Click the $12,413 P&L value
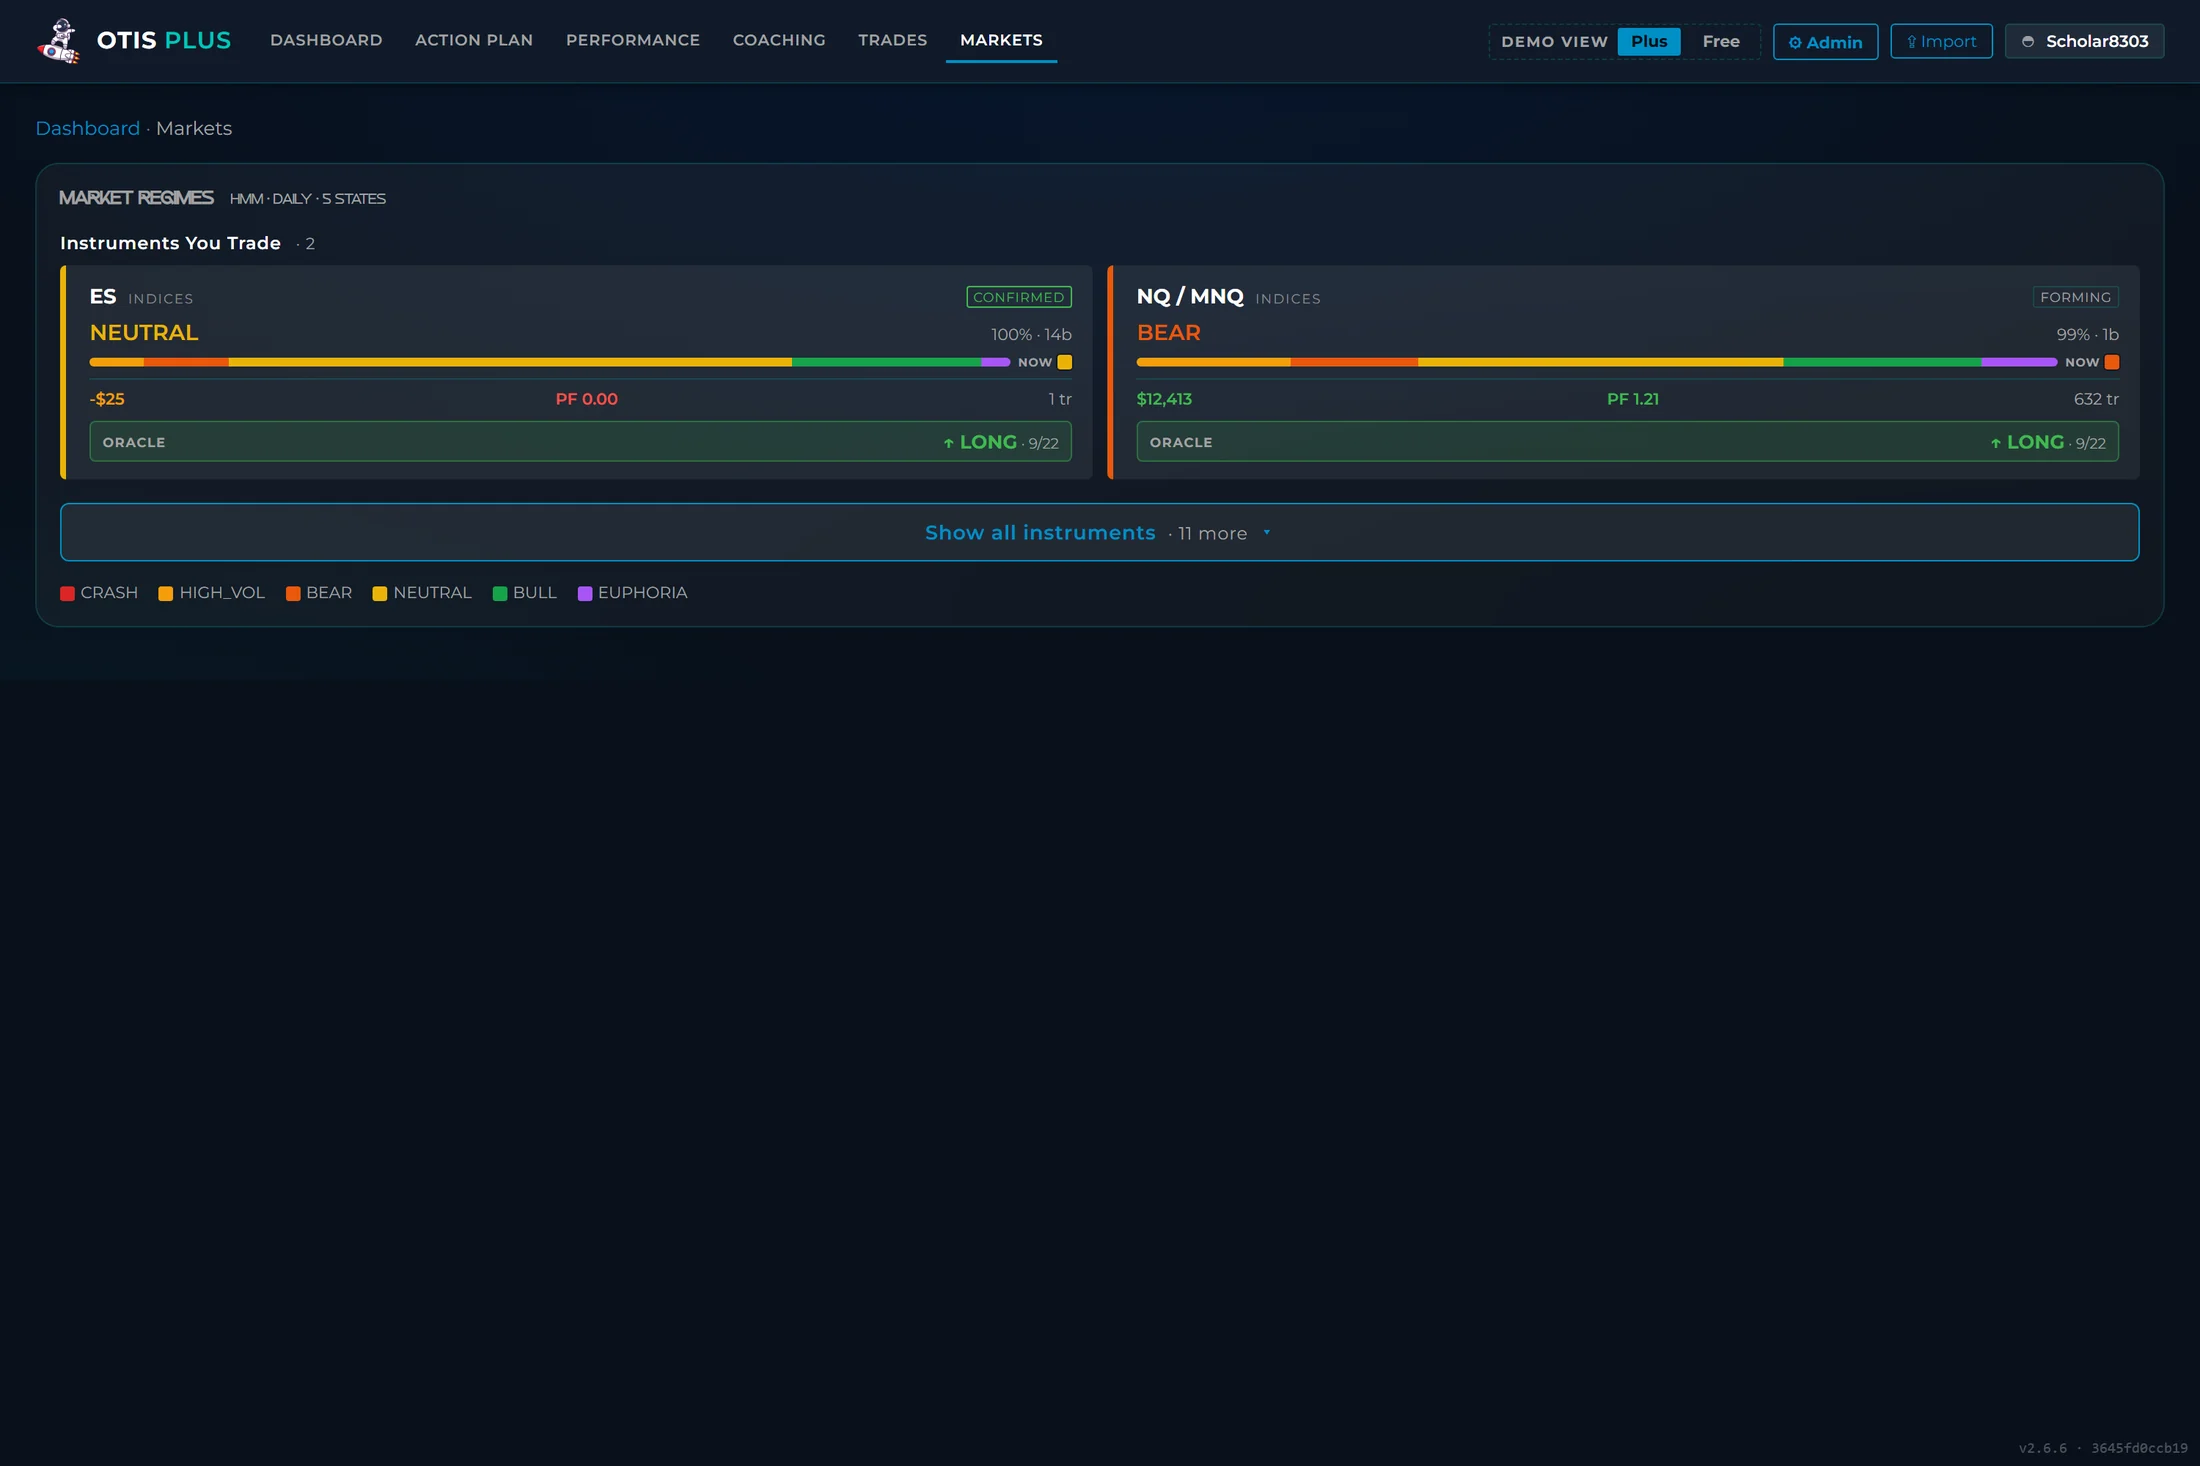This screenshot has height=1466, width=2200. click(x=1164, y=399)
